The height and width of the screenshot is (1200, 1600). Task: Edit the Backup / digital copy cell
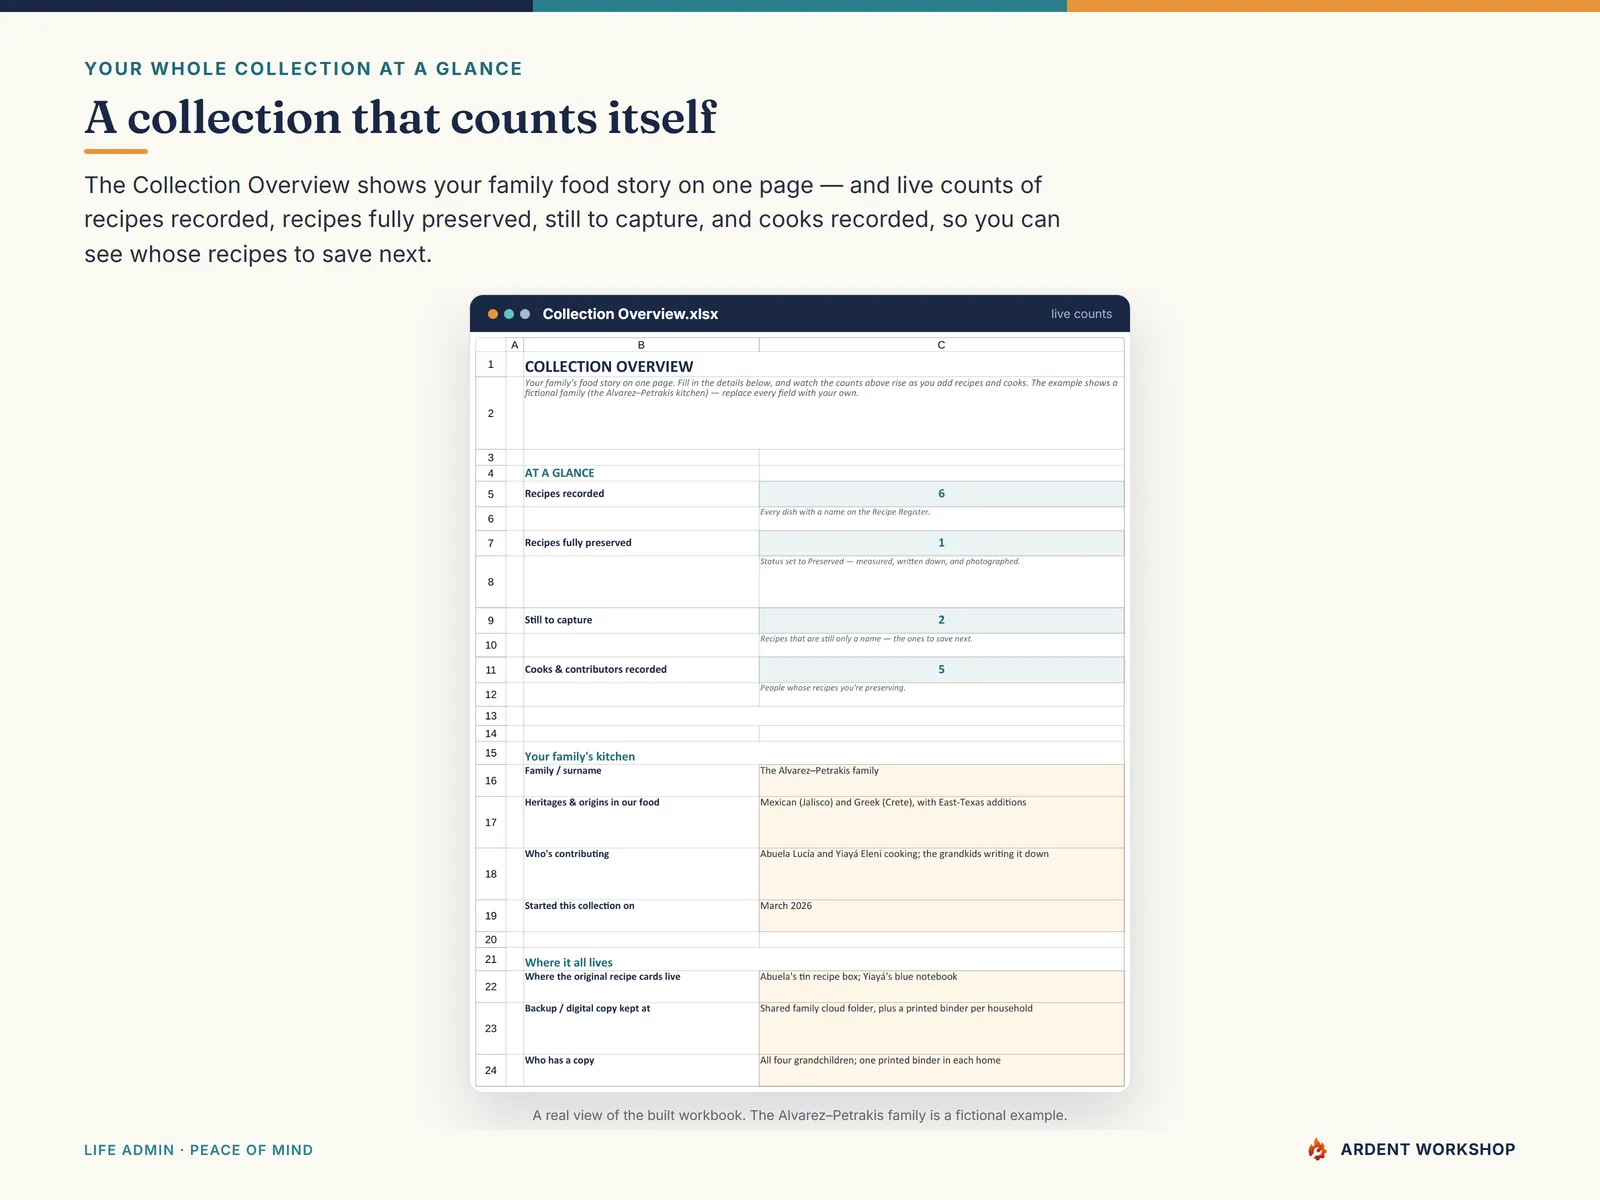pyautogui.click(x=941, y=1029)
